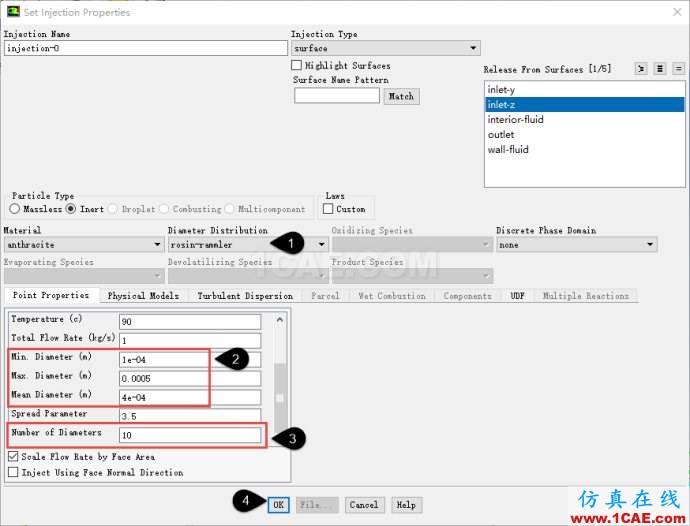Click the Number of Diameters field

[190, 435]
